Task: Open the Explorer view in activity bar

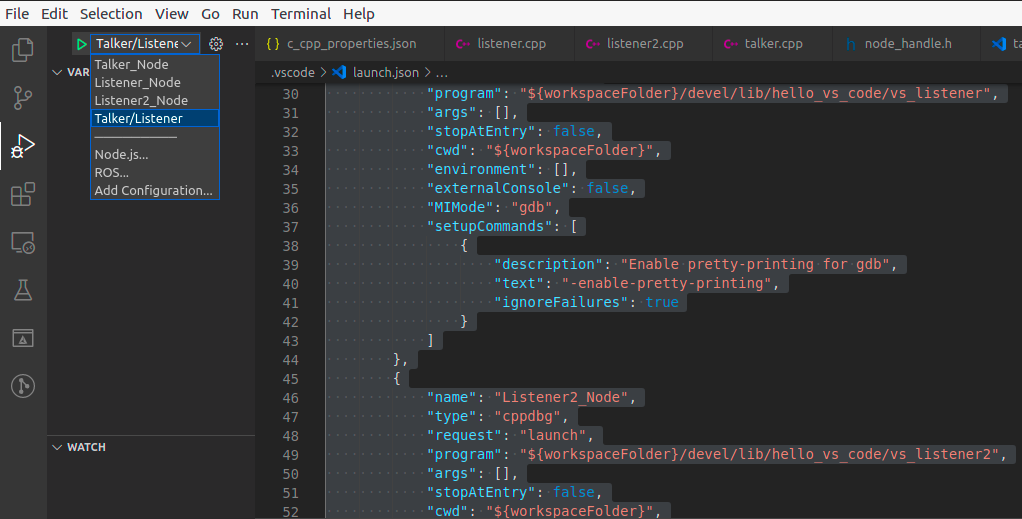Action: pos(23,50)
